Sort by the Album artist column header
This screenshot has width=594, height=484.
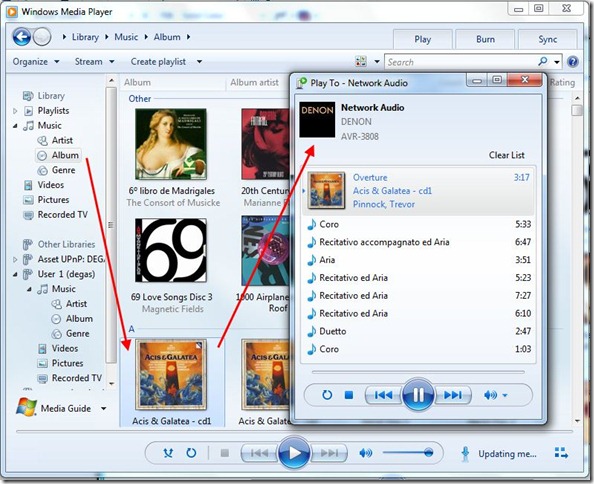coord(254,82)
